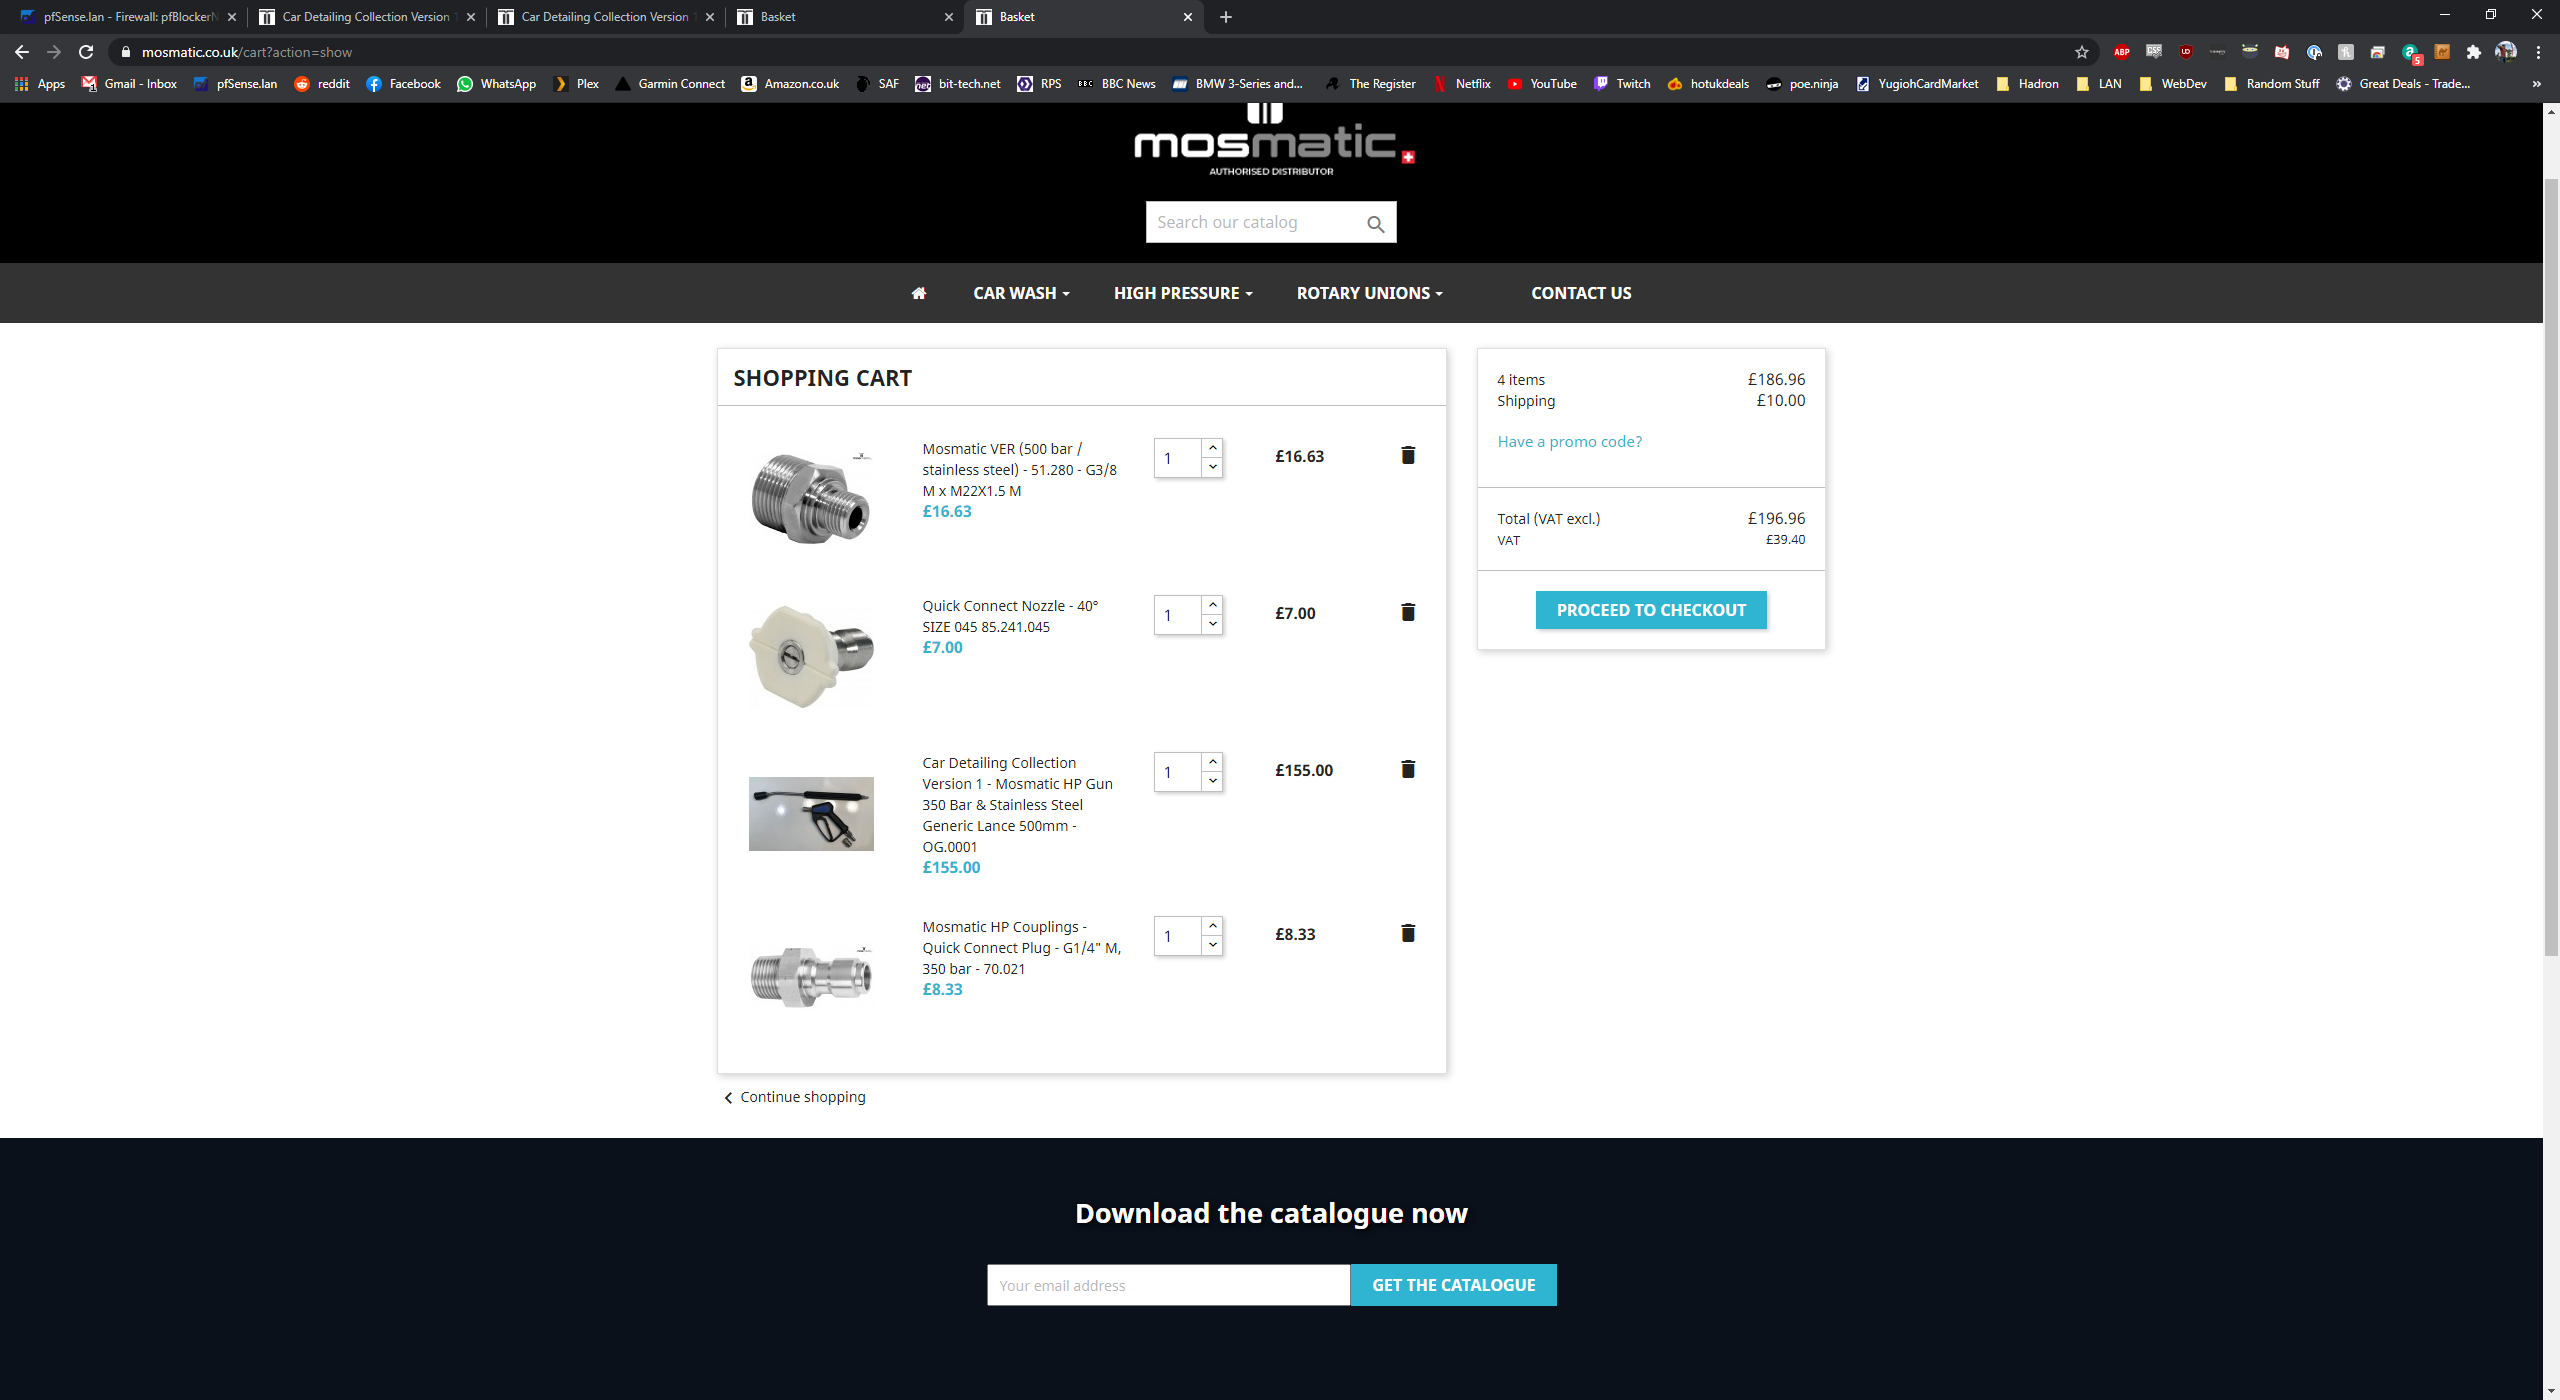Screen dimensions: 2560x1400
Task: Decrease quantity of Car Detailing Collection
Action: point(1212,781)
